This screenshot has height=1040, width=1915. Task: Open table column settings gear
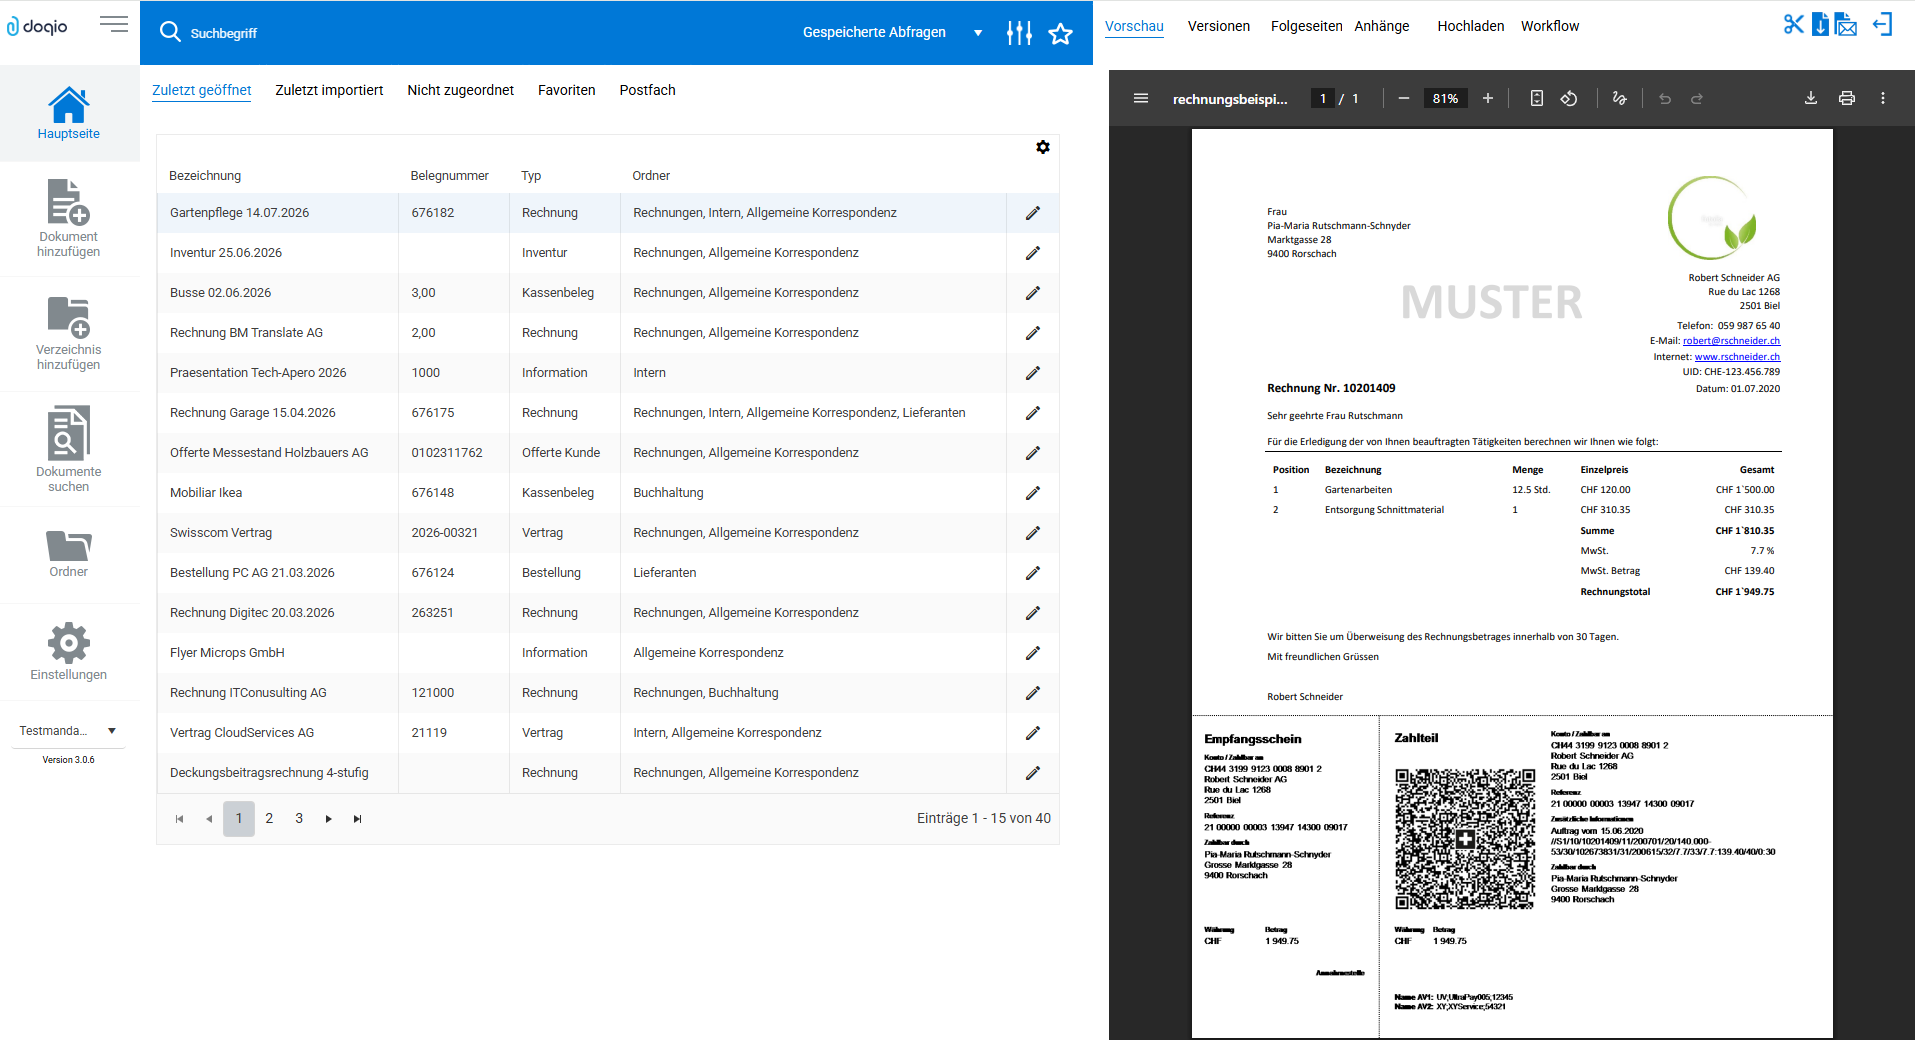(1043, 147)
